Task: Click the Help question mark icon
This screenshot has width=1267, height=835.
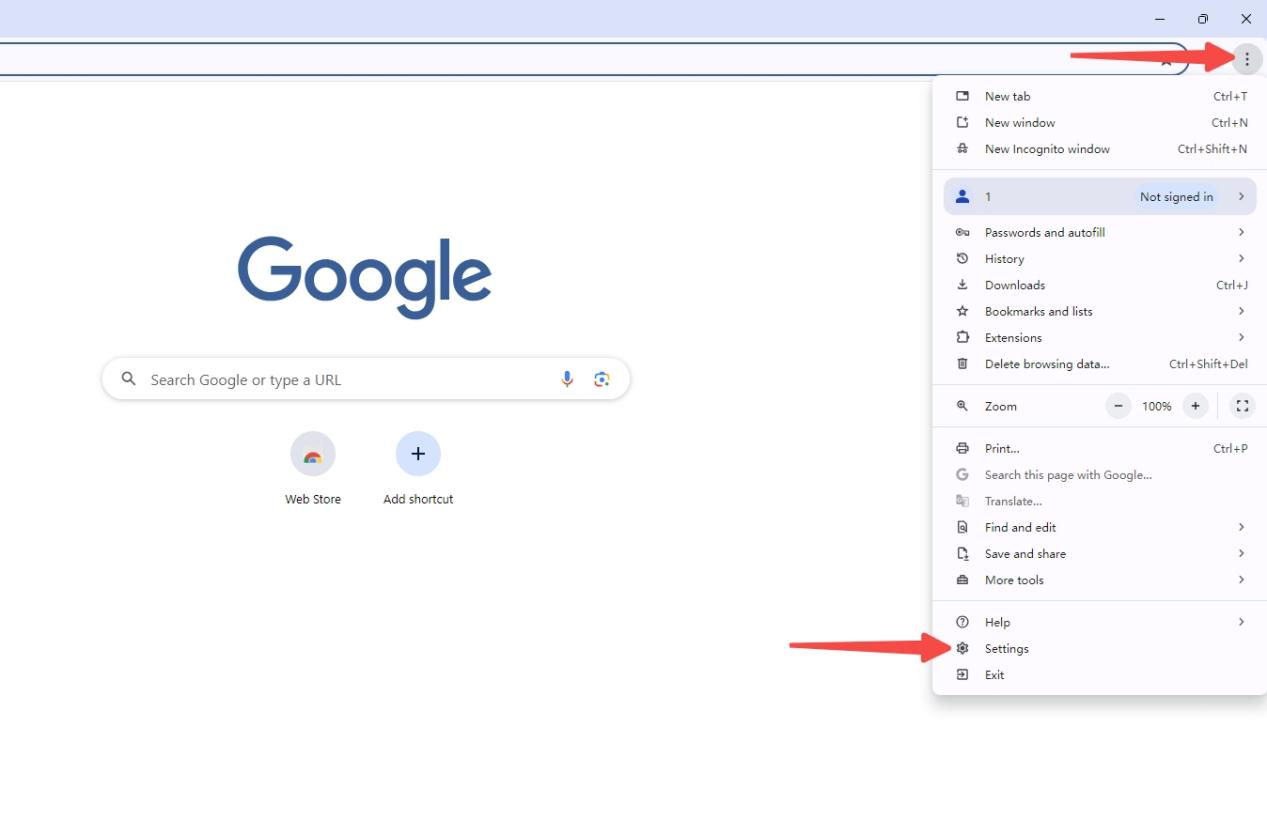Action: 962,622
